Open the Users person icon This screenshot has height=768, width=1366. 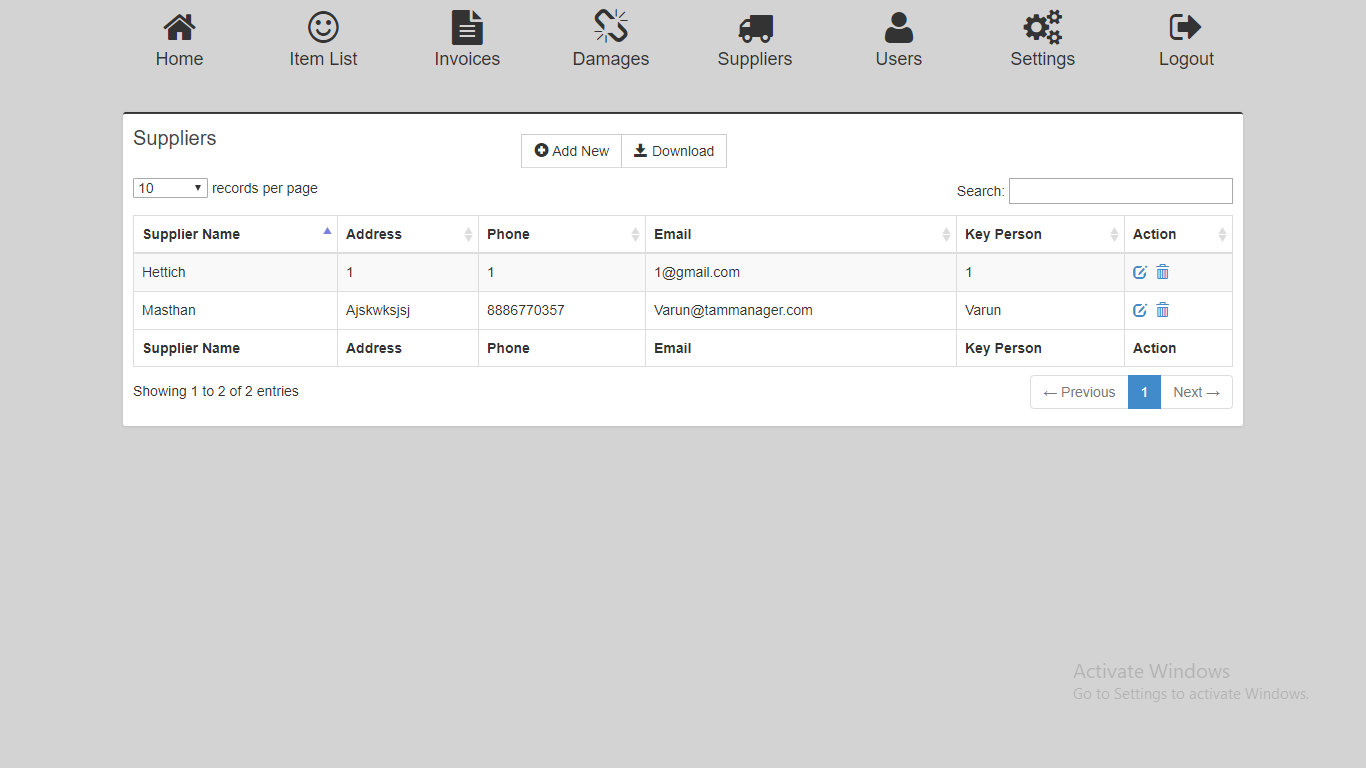point(898,28)
